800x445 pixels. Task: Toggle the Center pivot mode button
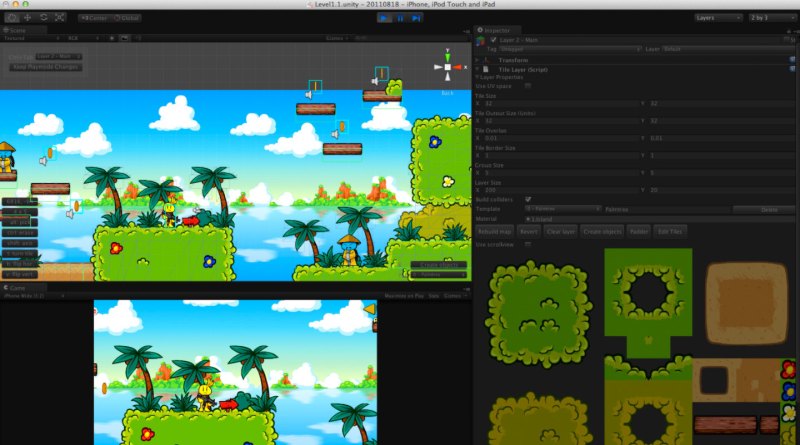click(x=94, y=18)
